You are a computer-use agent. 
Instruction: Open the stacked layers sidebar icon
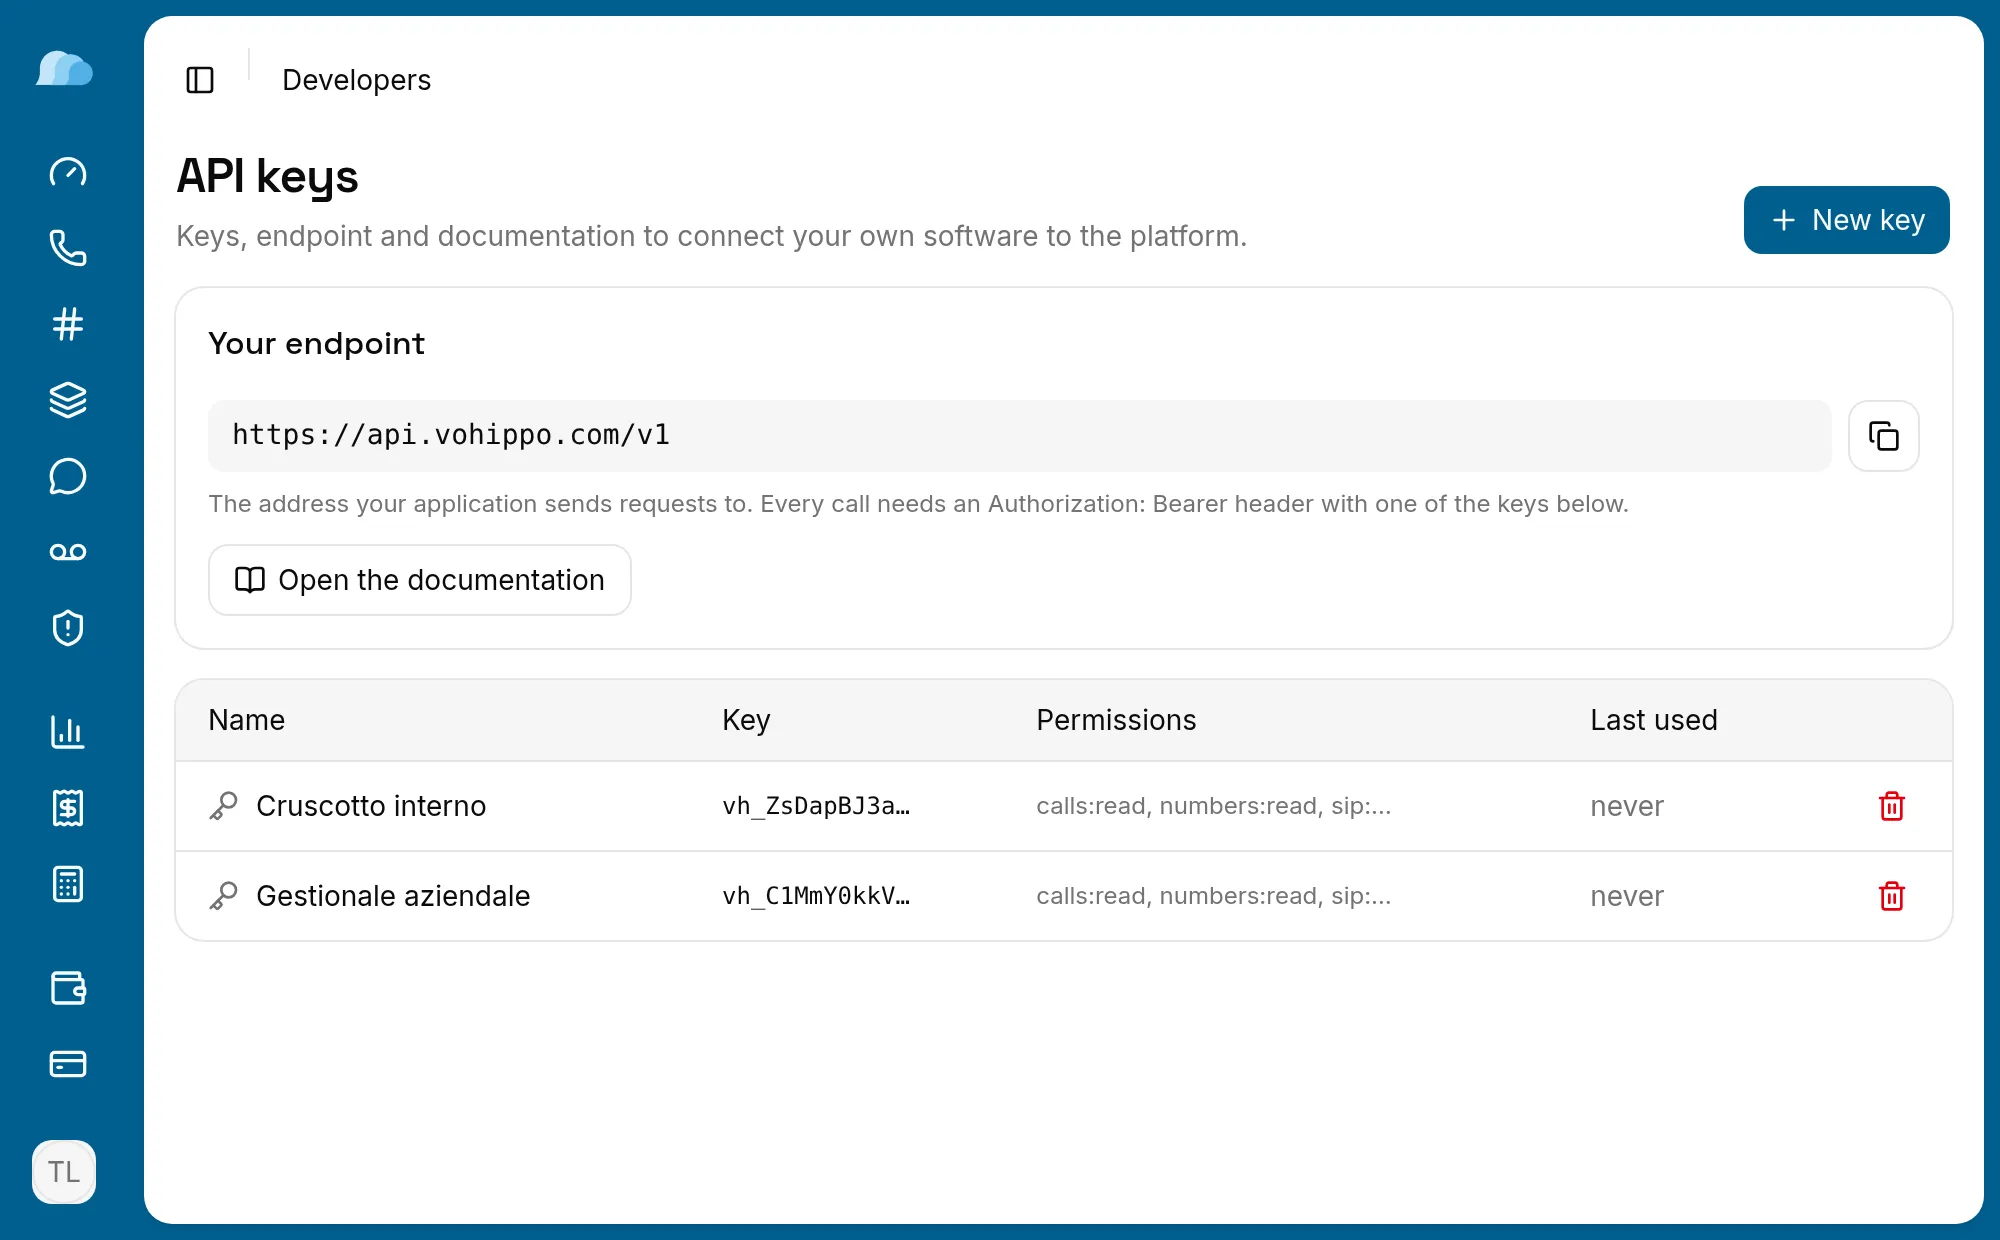(68, 400)
